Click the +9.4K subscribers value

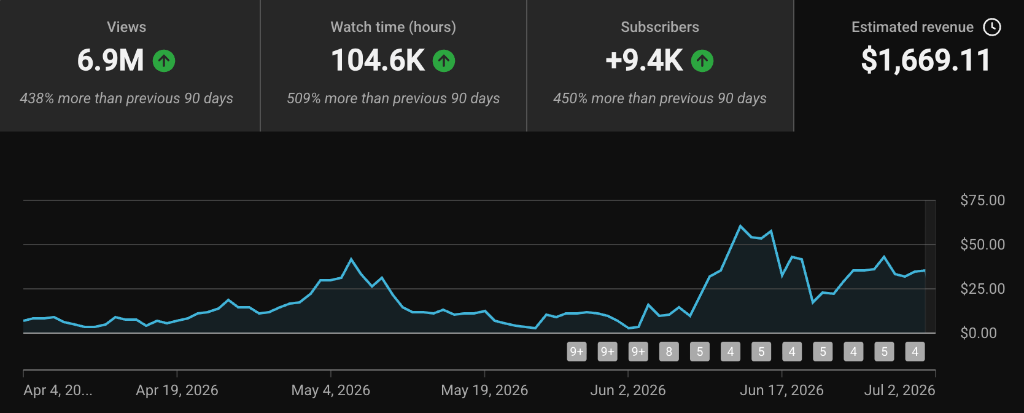pos(644,61)
